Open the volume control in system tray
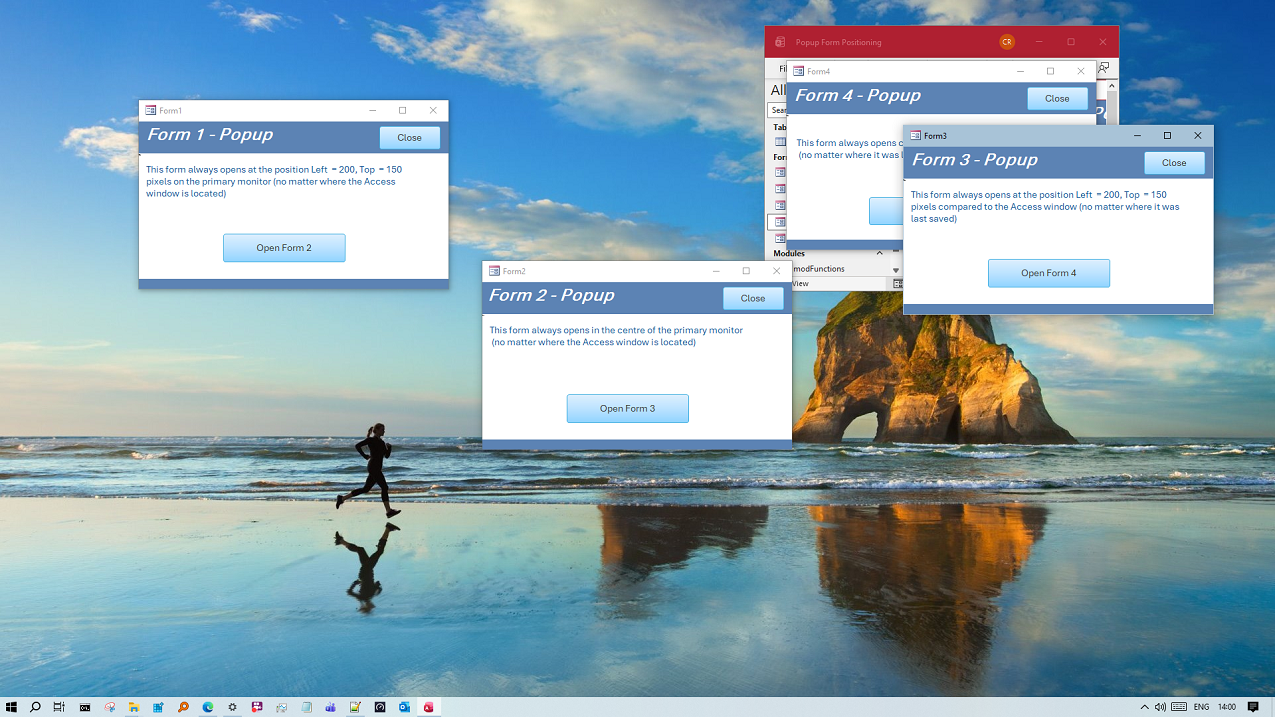Screen dimensions: 1275x717 click(1160, 707)
